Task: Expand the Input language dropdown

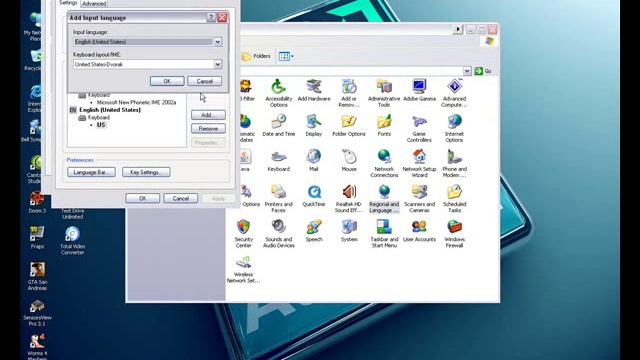Action: 218,42
